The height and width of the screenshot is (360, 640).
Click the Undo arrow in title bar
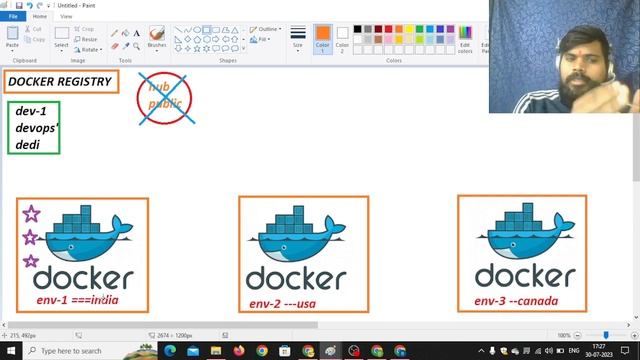tap(29, 6)
